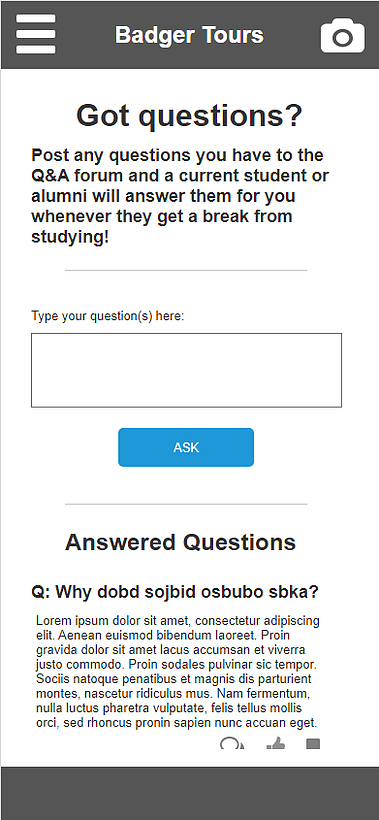Image resolution: width=379 pixels, height=820 pixels.
Task: Click the dark footer bar
Action: 189,793
